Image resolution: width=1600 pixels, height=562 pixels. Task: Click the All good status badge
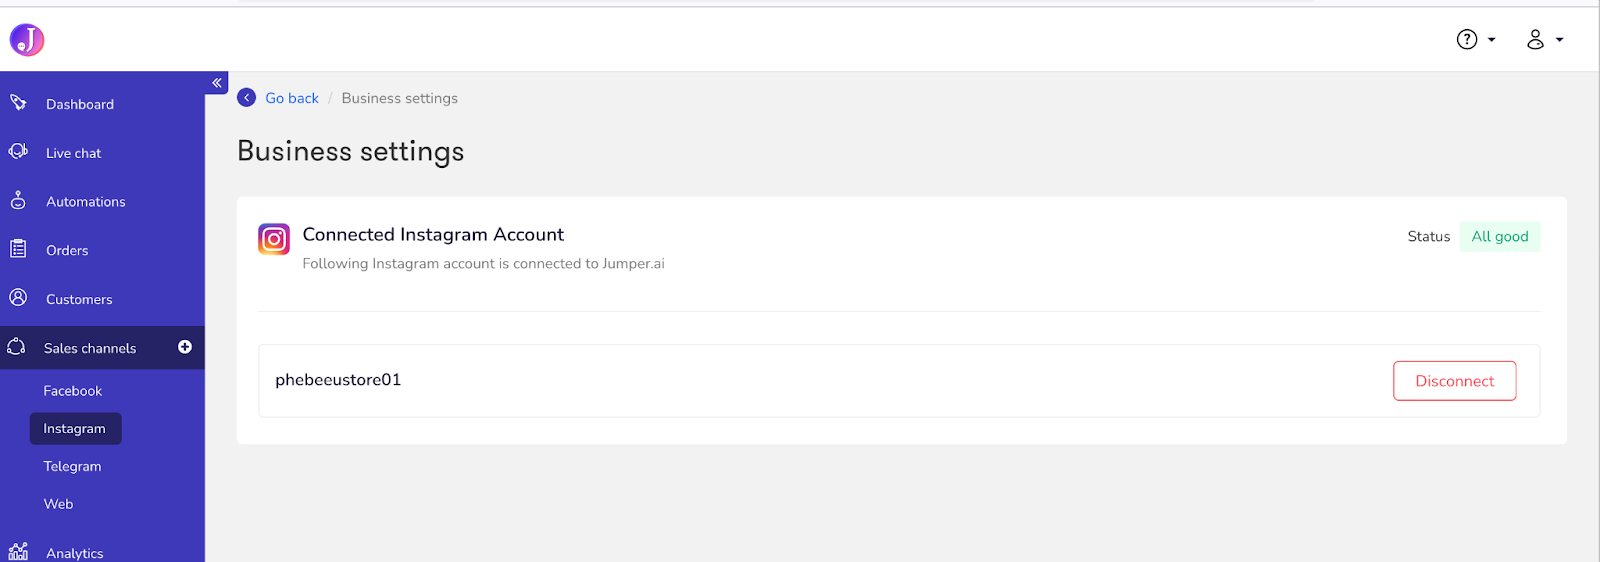coord(1499,236)
